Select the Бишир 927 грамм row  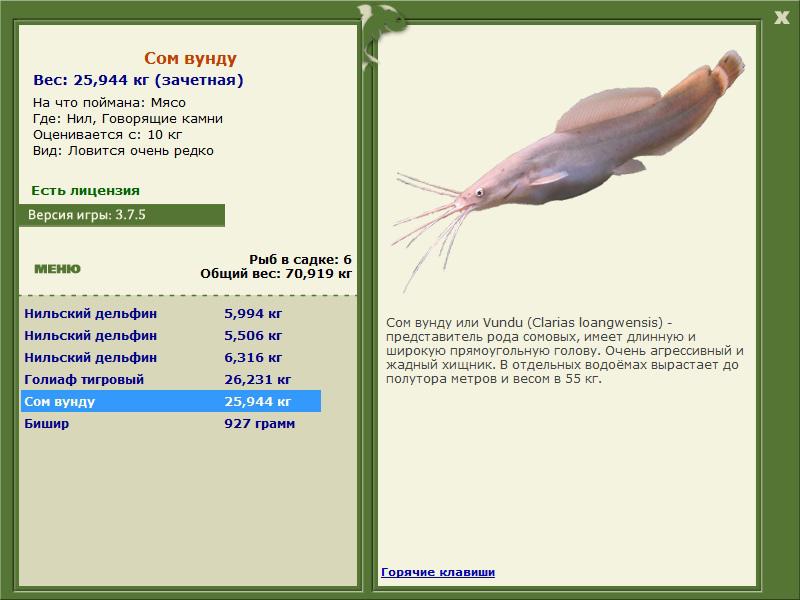pos(171,423)
